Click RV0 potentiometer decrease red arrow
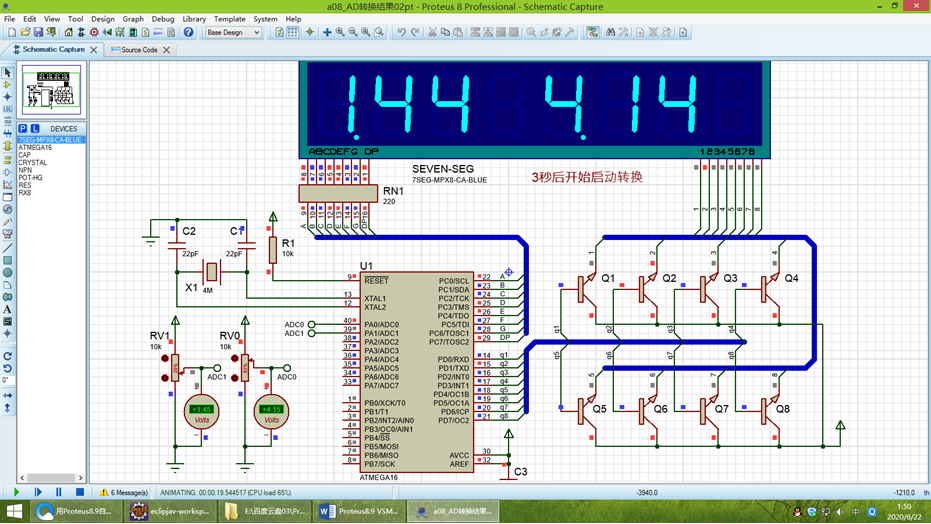Screen dimensions: 931x524 pyautogui.click(x=235, y=377)
